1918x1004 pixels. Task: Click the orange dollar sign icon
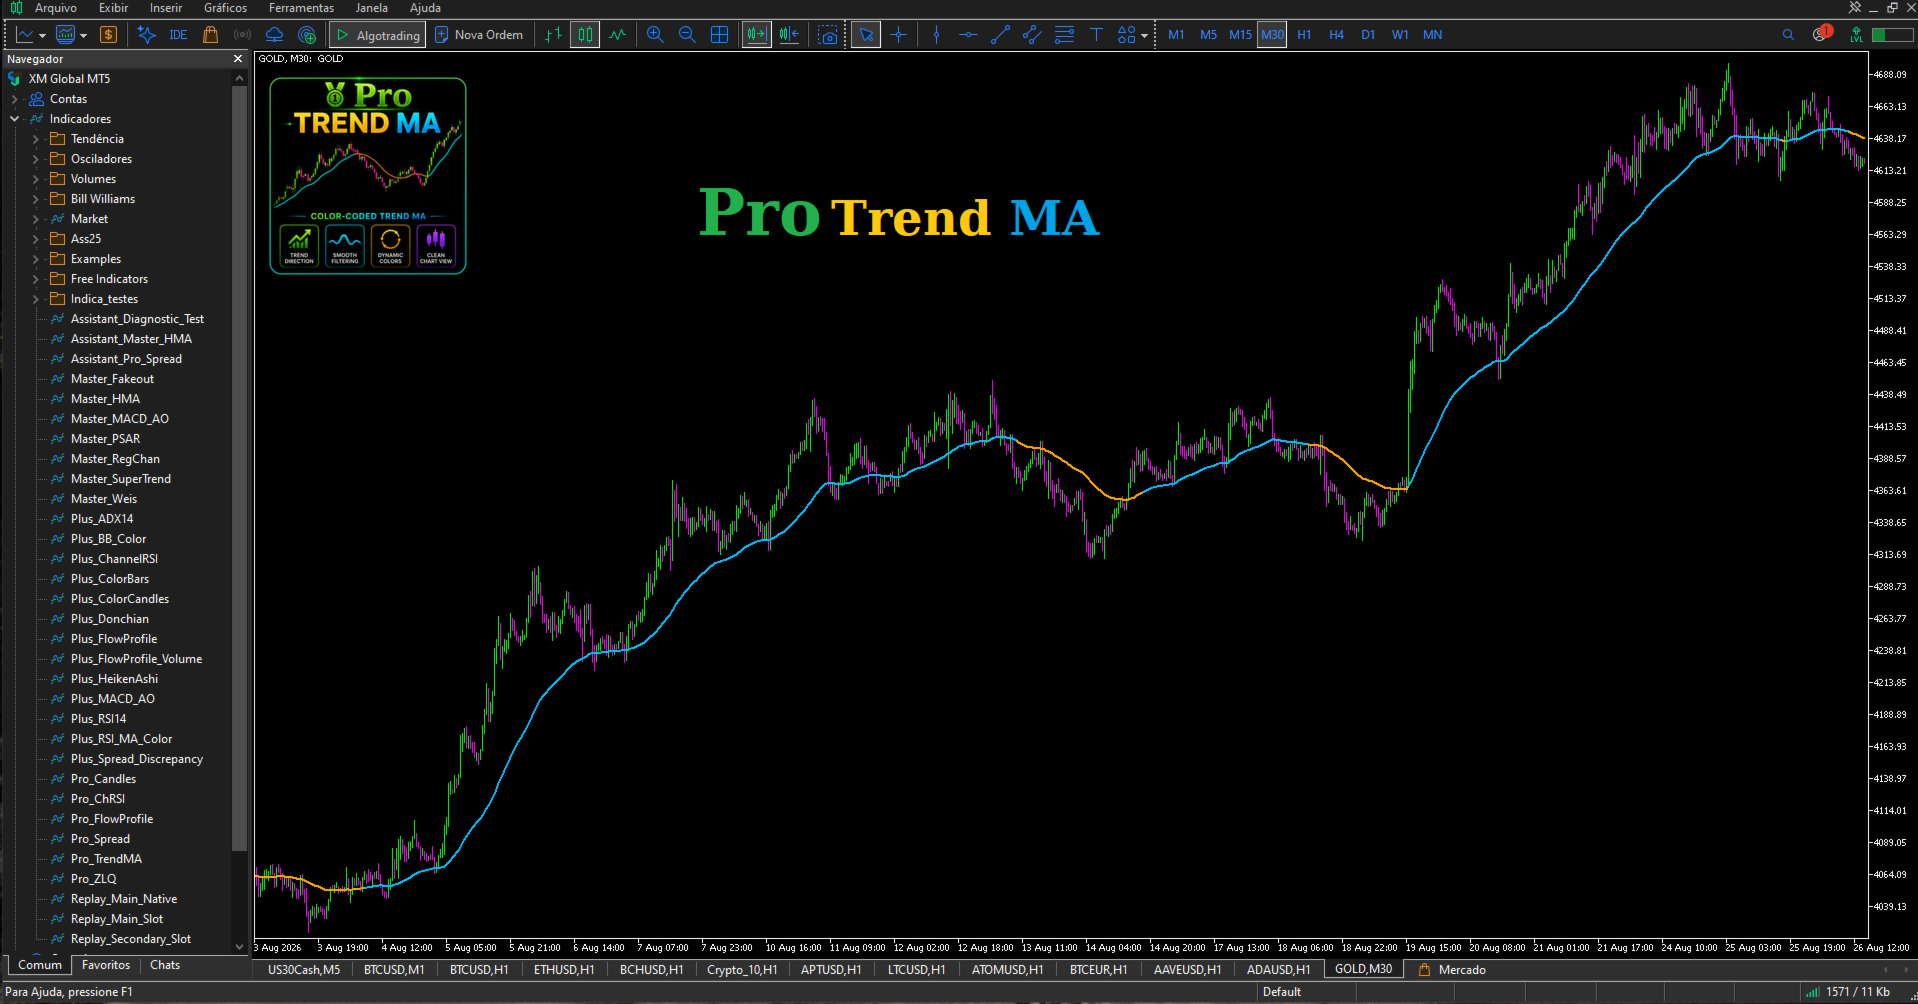(x=108, y=35)
